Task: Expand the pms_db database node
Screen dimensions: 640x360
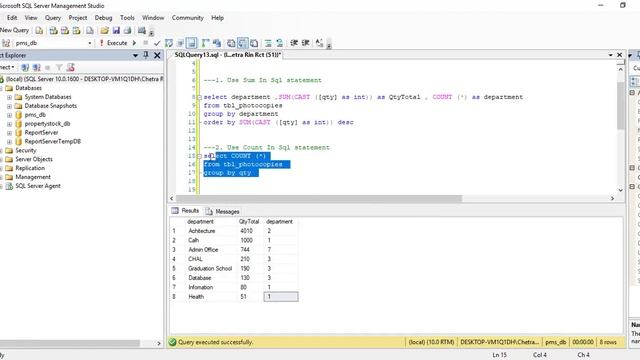Action: coord(9,115)
